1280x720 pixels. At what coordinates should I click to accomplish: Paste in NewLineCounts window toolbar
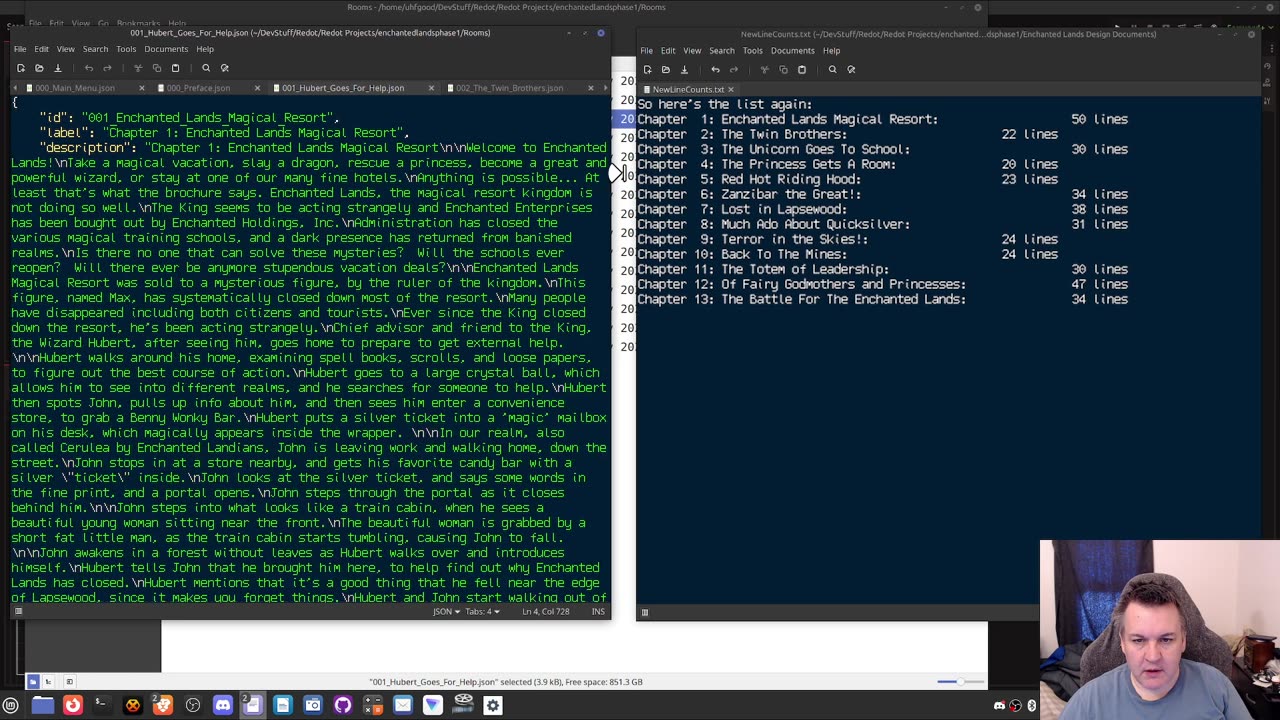(x=801, y=69)
